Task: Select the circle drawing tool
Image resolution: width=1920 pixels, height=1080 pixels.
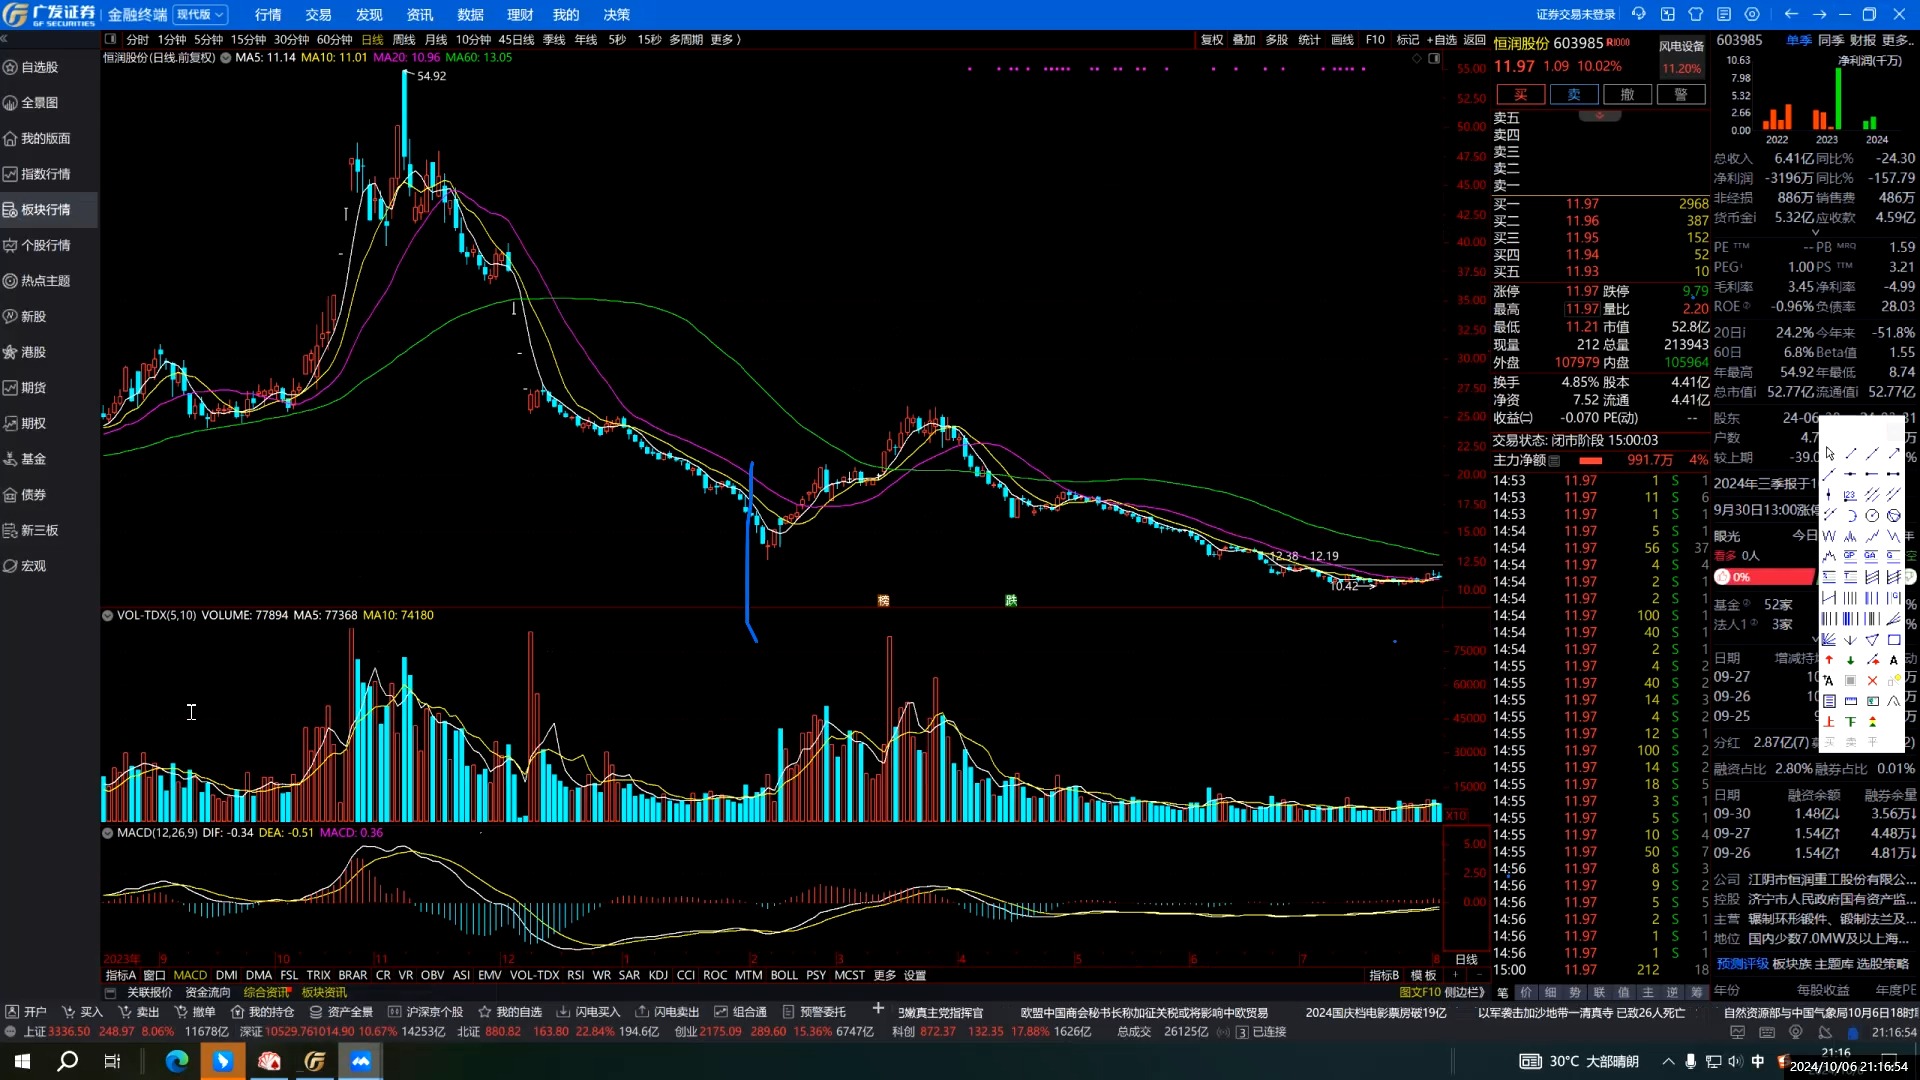Action: [1872, 516]
